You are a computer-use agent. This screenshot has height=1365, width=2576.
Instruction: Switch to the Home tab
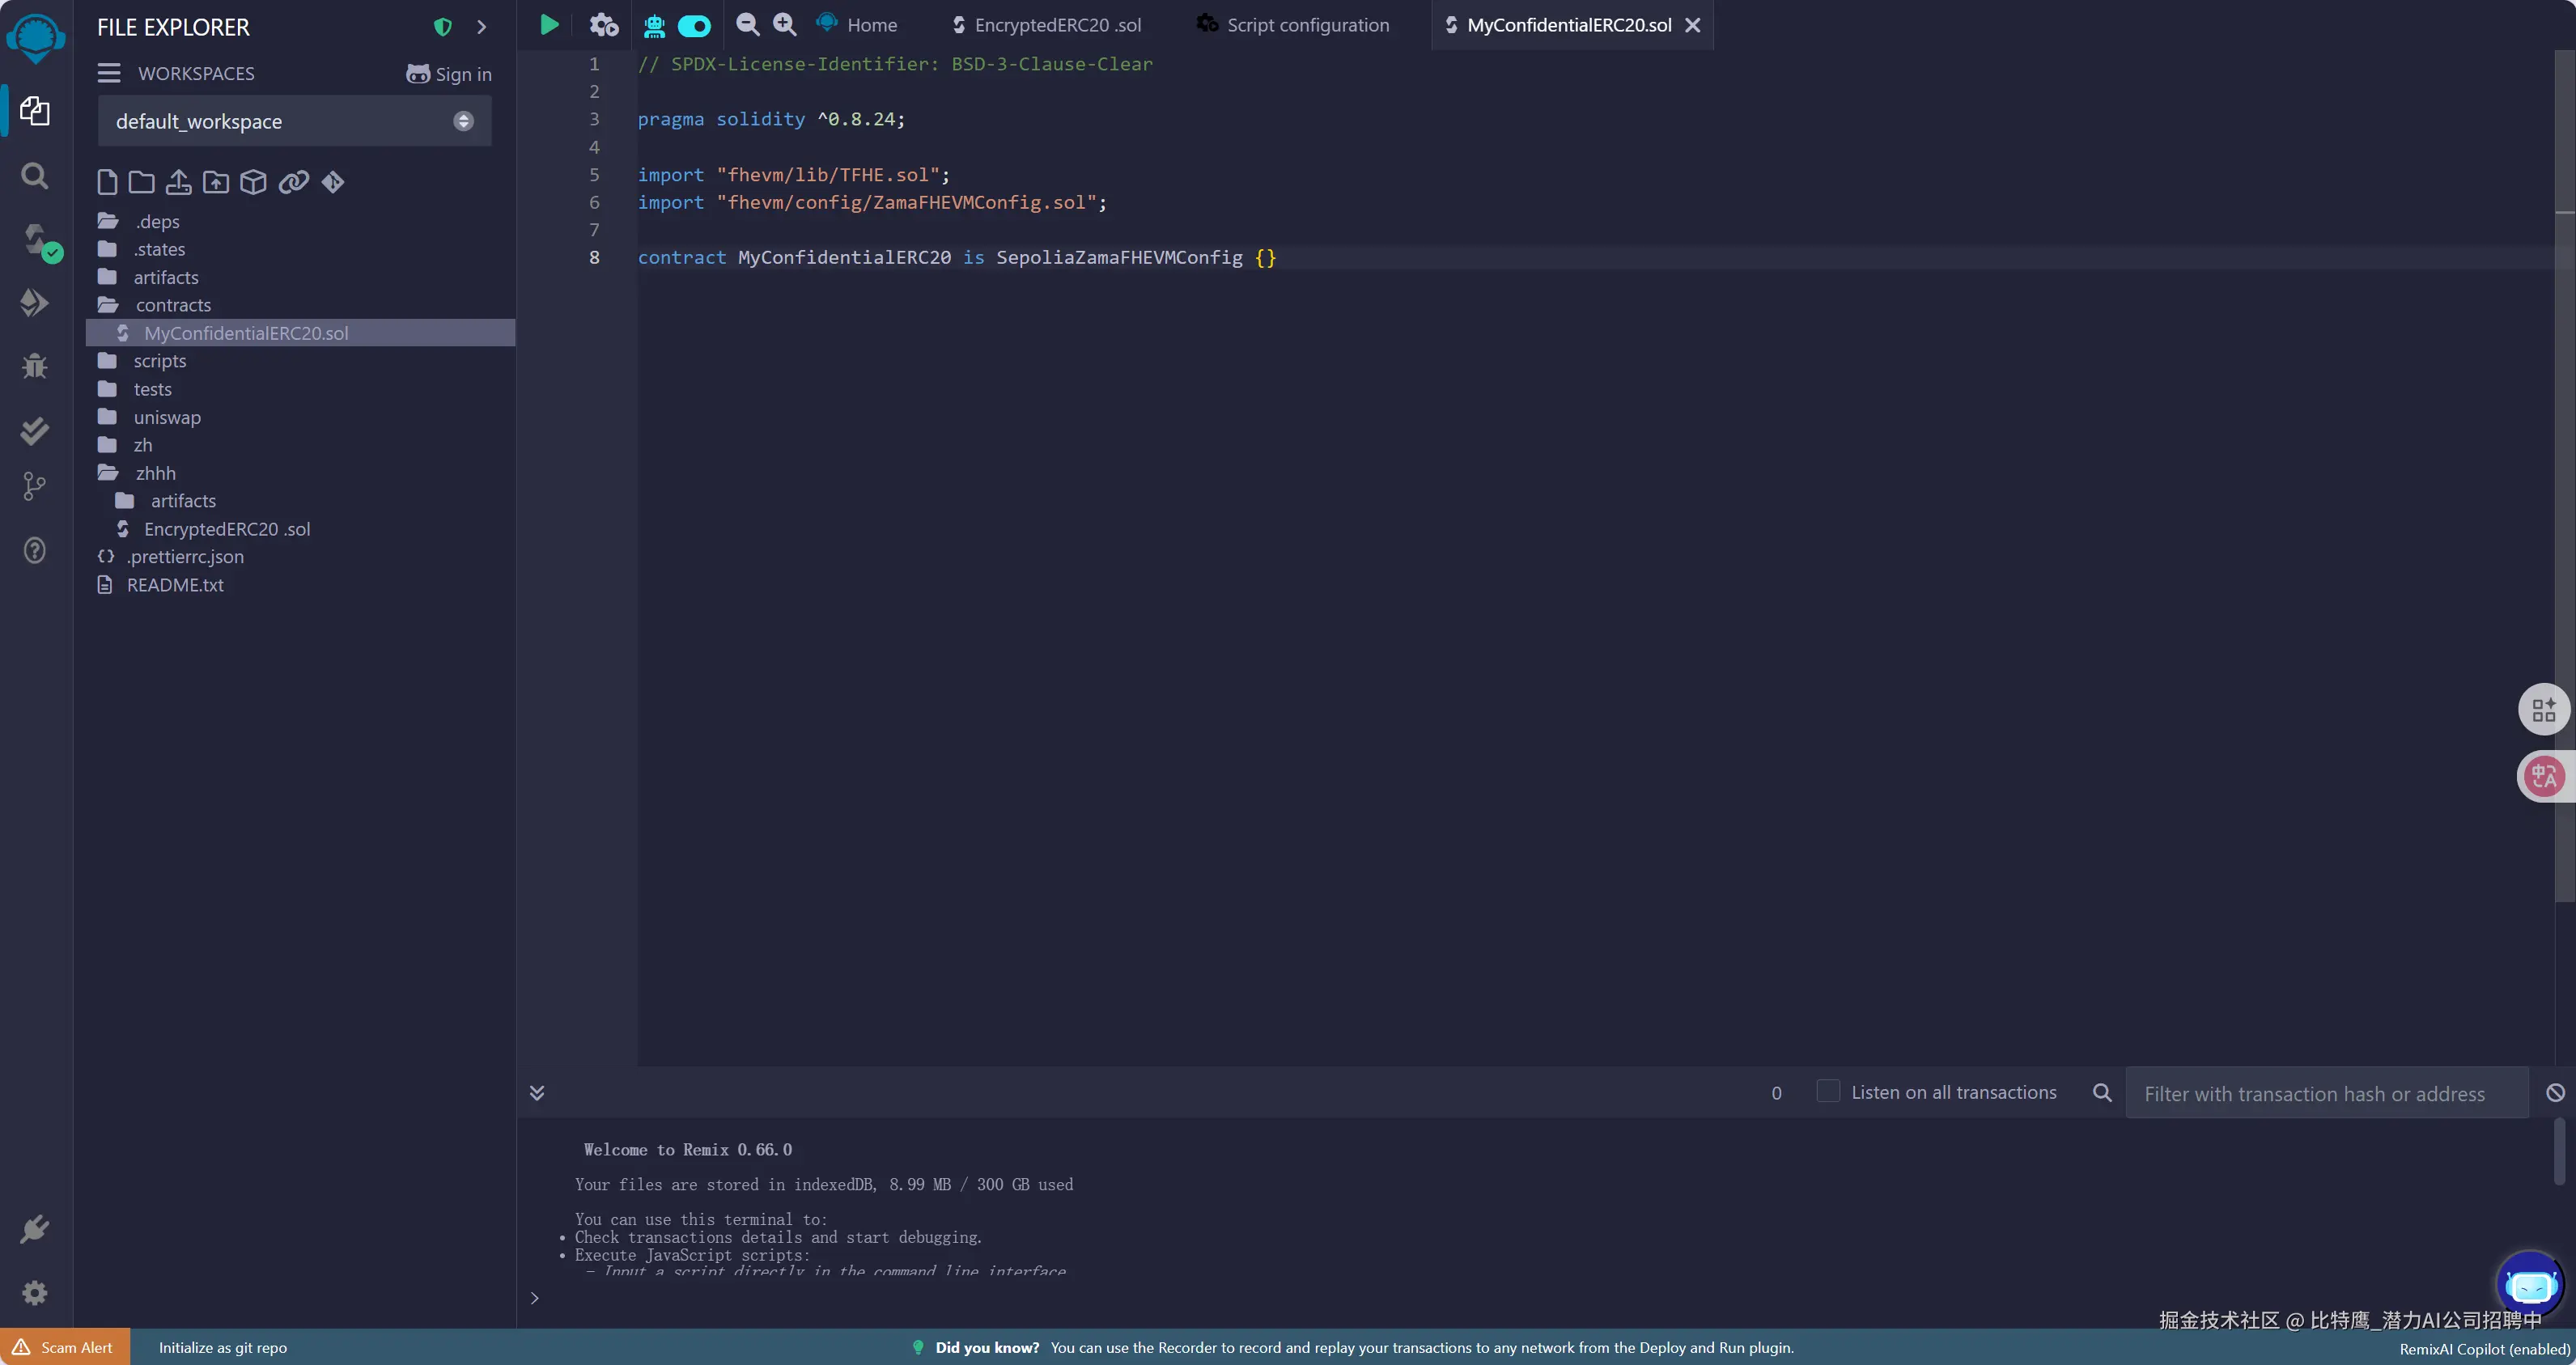point(871,25)
